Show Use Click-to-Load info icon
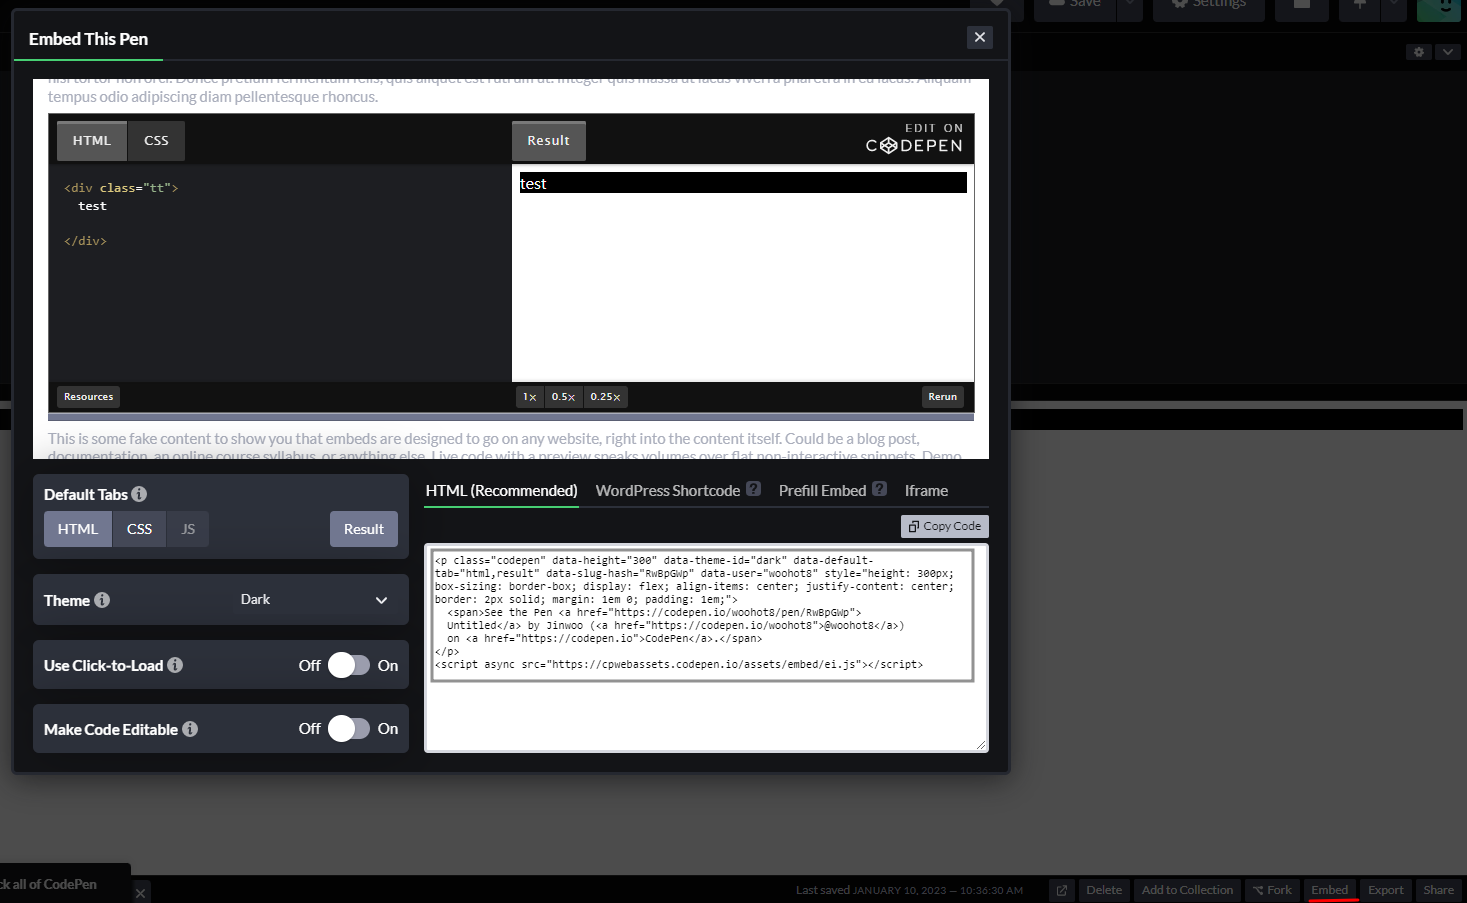1467x903 pixels. (x=175, y=665)
